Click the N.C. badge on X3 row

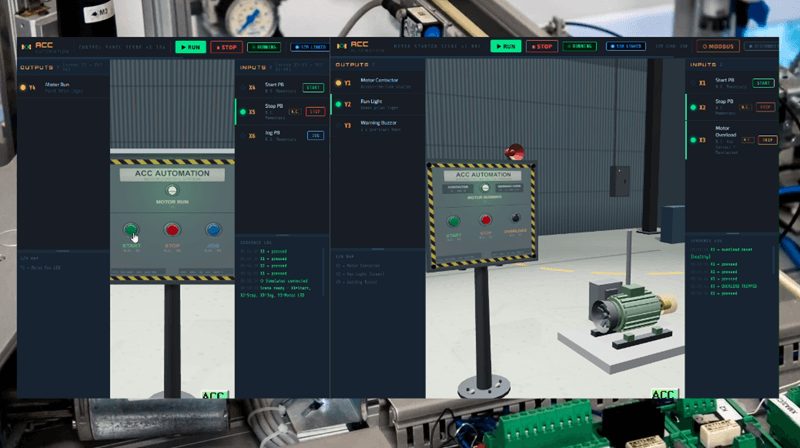tap(747, 140)
